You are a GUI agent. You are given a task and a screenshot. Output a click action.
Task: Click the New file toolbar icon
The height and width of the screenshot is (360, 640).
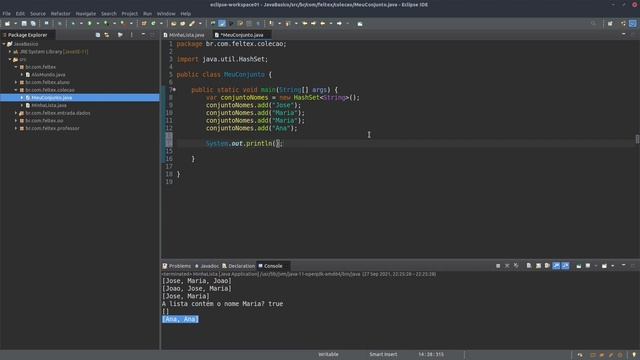point(7,24)
